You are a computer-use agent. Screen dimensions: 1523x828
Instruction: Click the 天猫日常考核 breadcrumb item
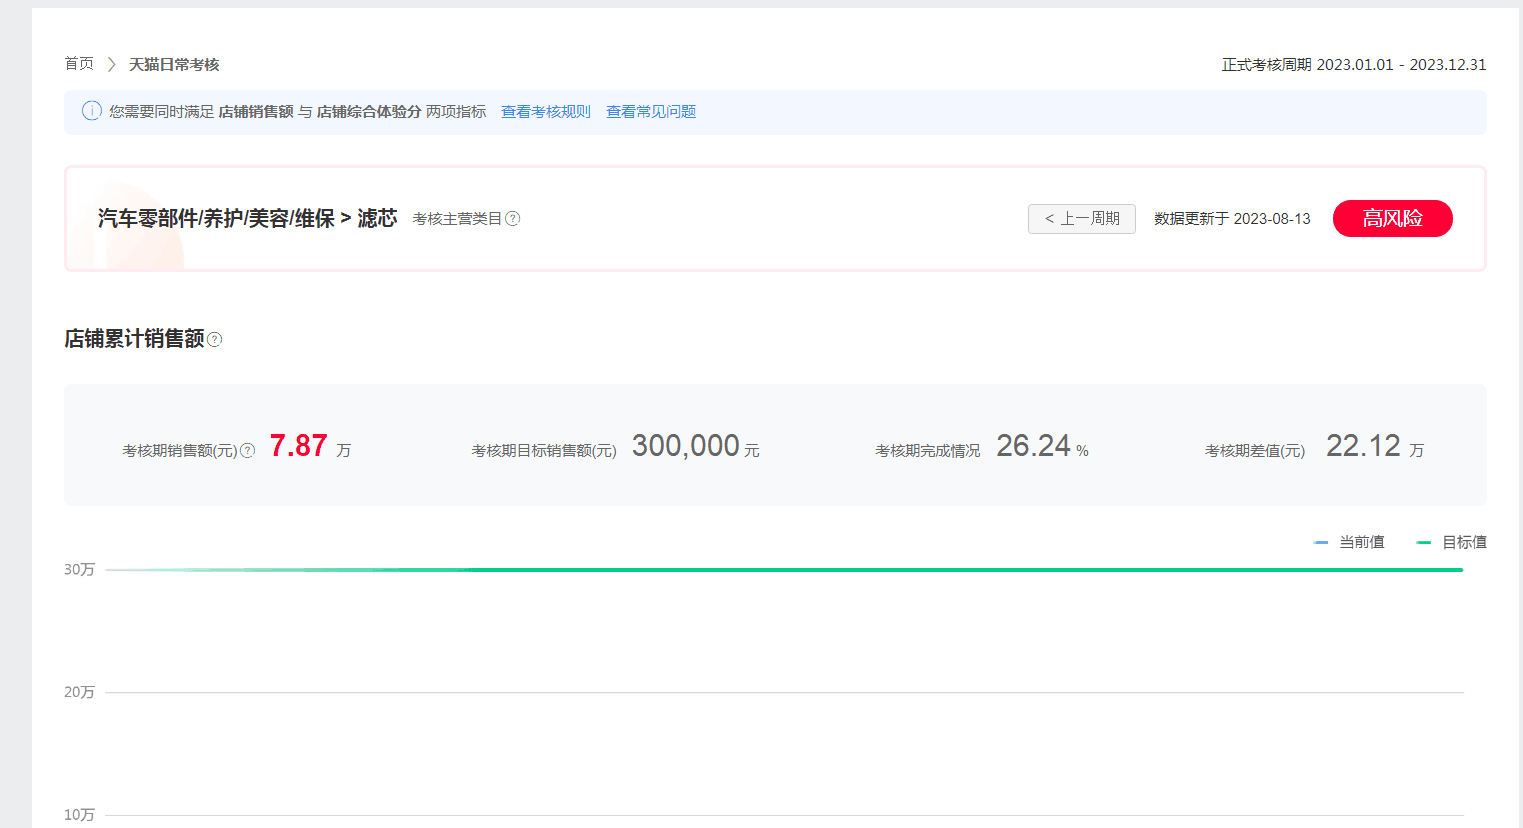coord(174,64)
